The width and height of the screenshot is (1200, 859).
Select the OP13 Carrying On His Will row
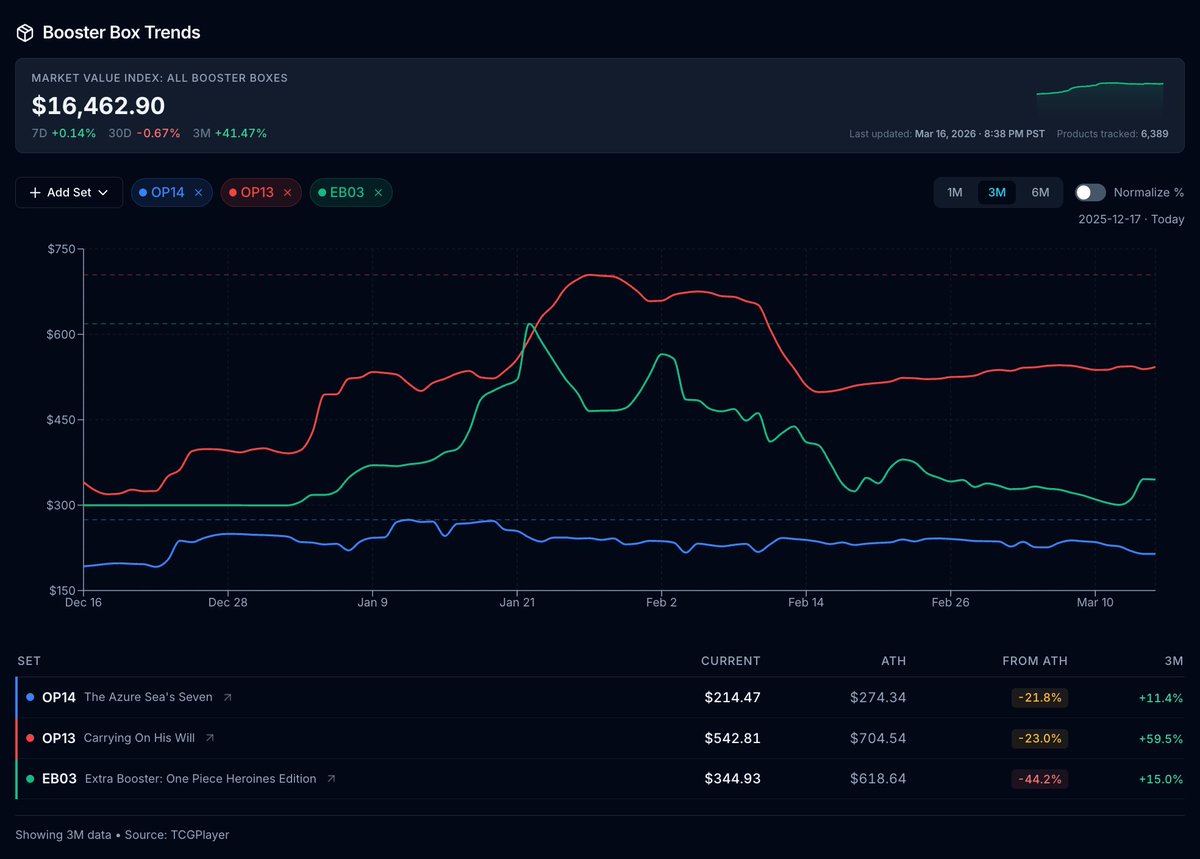coord(600,739)
